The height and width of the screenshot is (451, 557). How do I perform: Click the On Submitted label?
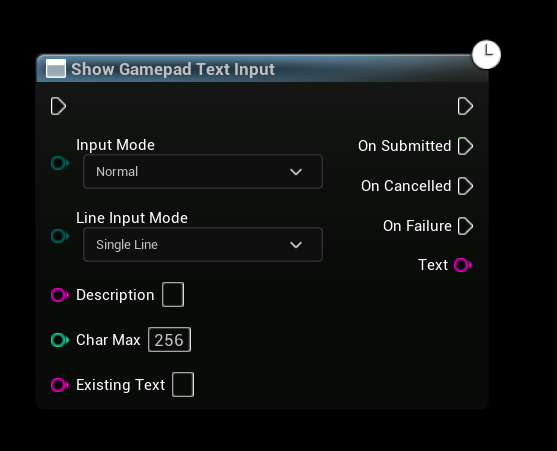tap(405, 146)
